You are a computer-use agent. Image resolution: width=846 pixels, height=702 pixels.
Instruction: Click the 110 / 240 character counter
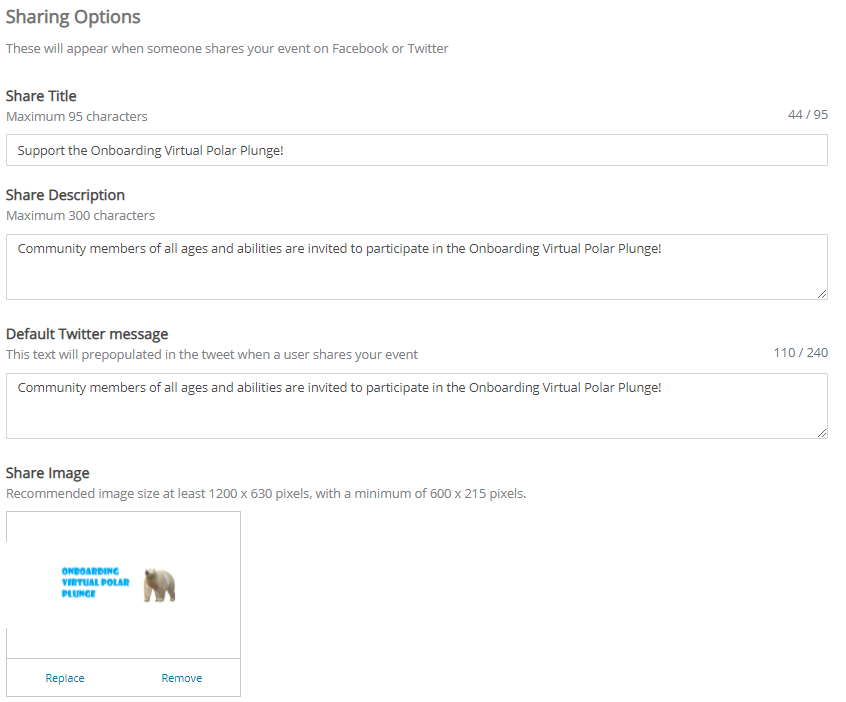pyautogui.click(x=800, y=353)
